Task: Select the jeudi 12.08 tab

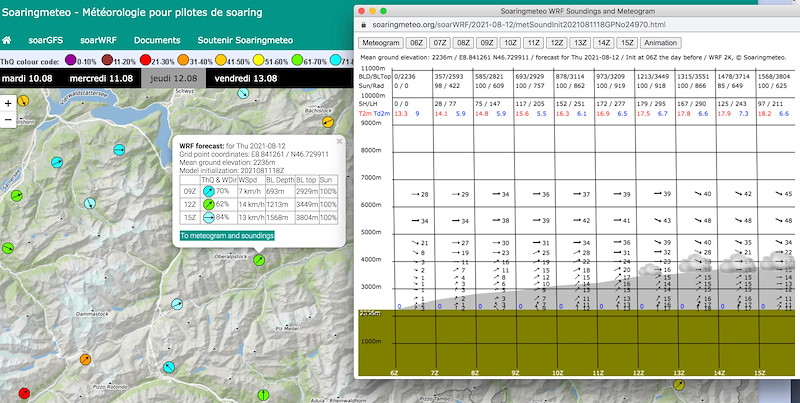Action: tap(172, 79)
